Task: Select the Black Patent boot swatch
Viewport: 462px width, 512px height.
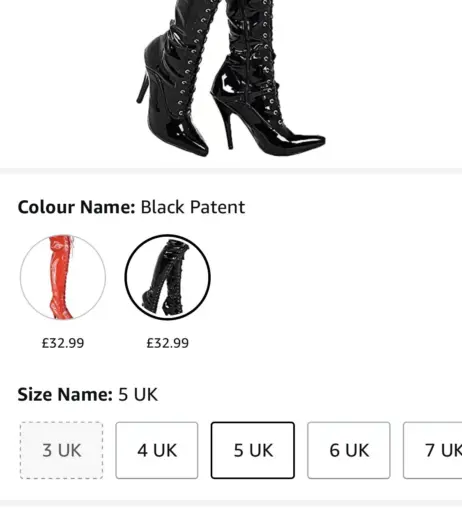Action: [x=168, y=277]
